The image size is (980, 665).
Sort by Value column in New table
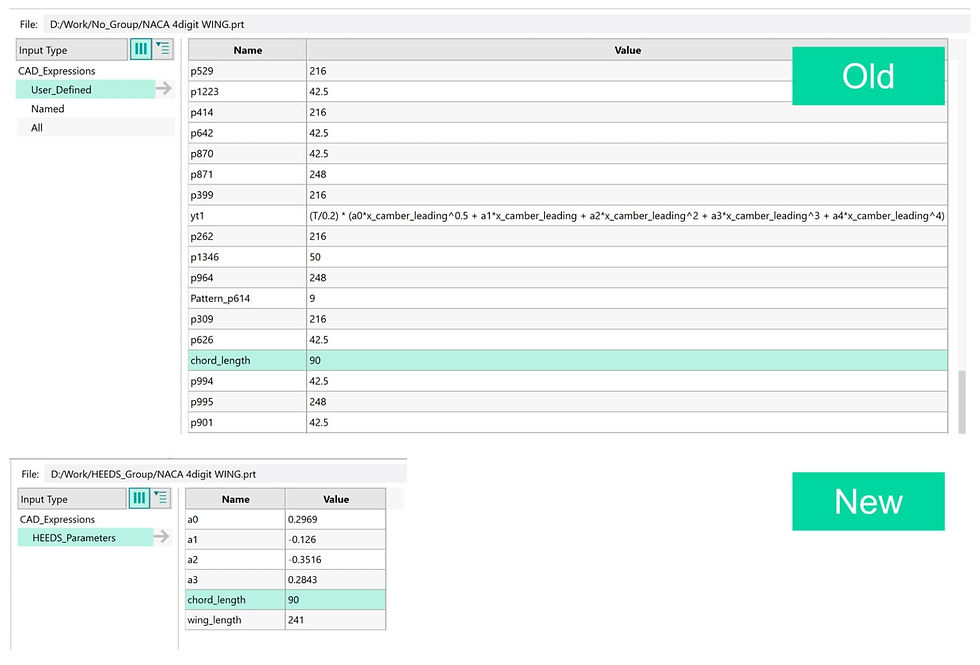(x=336, y=499)
